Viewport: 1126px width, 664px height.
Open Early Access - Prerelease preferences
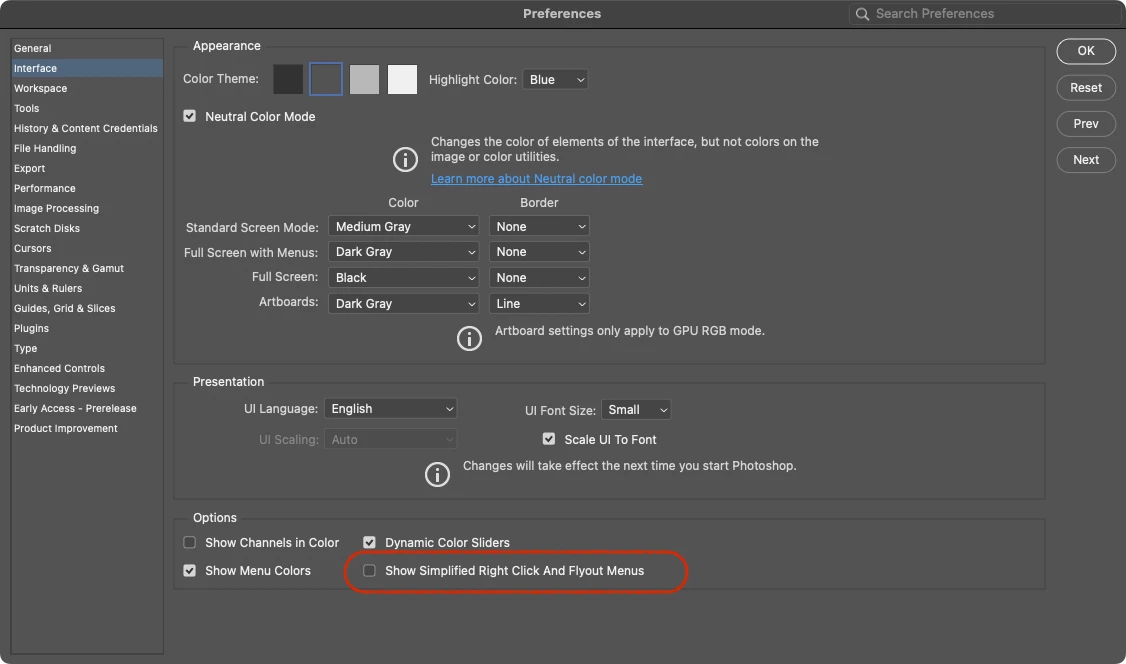87,408
